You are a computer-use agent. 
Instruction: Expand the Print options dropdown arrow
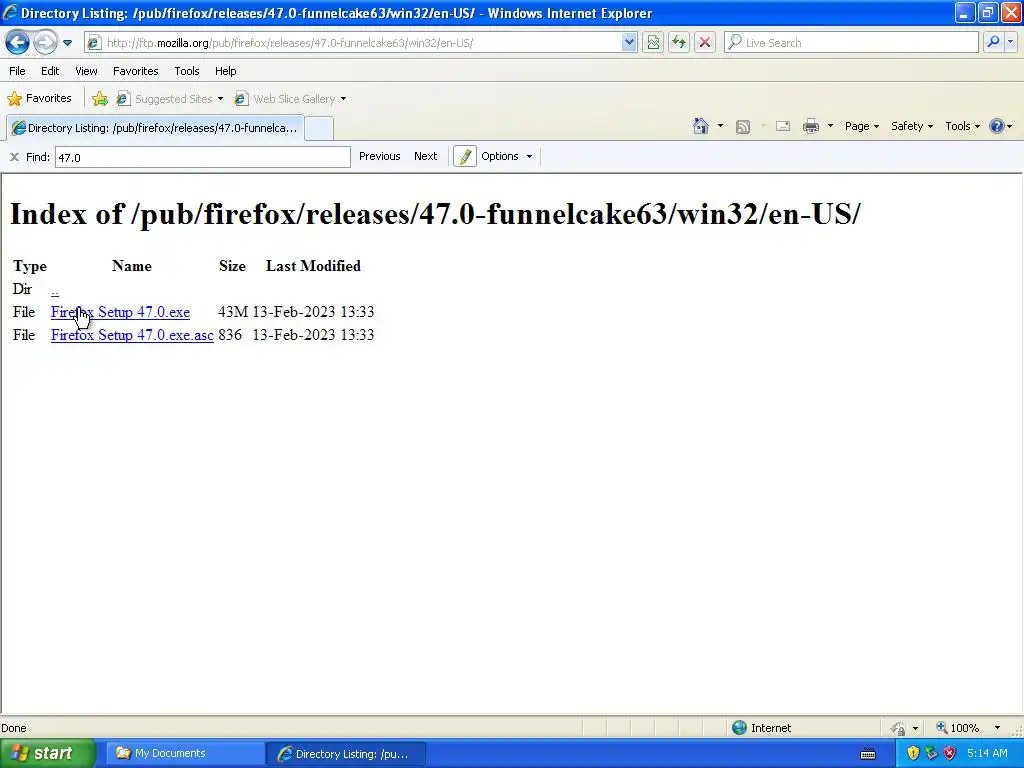click(830, 126)
